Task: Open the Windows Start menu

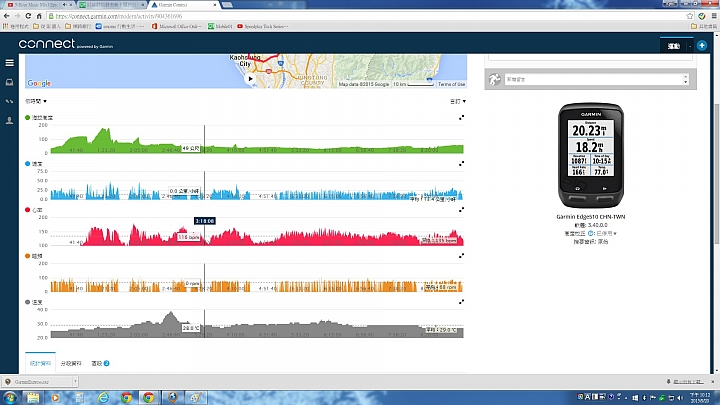Action: coord(10,397)
